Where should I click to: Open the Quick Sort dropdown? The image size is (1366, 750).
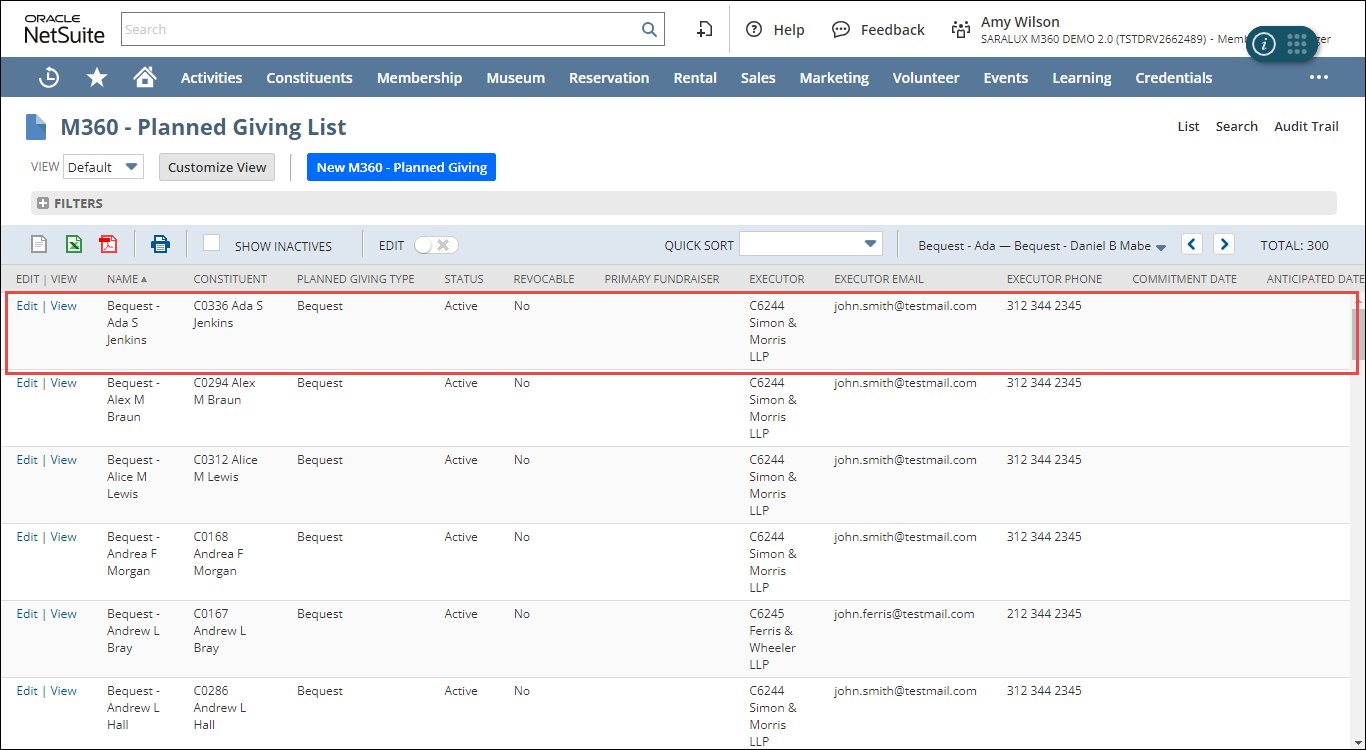point(810,244)
